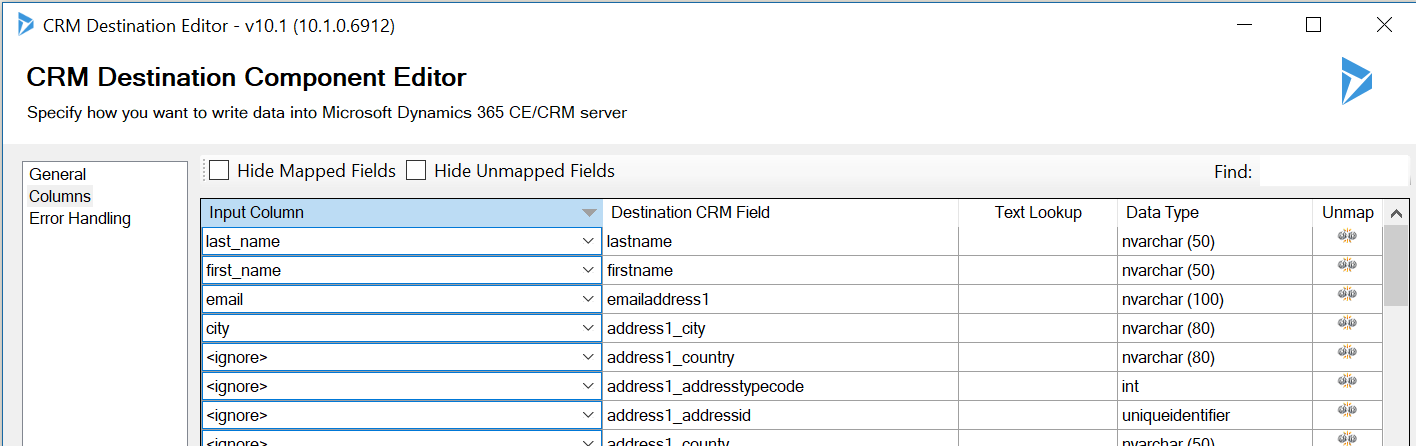Viewport: 1416px width, 446px height.
Task: Unmap the address1_city field row icon
Action: [x=1346, y=323]
